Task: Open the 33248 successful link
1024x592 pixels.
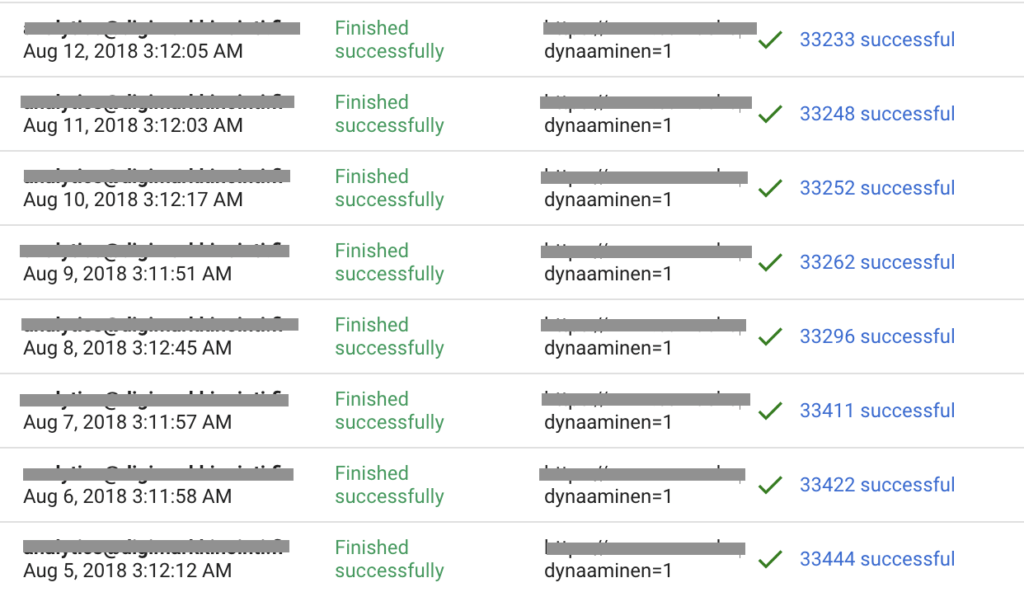Action: [x=877, y=114]
